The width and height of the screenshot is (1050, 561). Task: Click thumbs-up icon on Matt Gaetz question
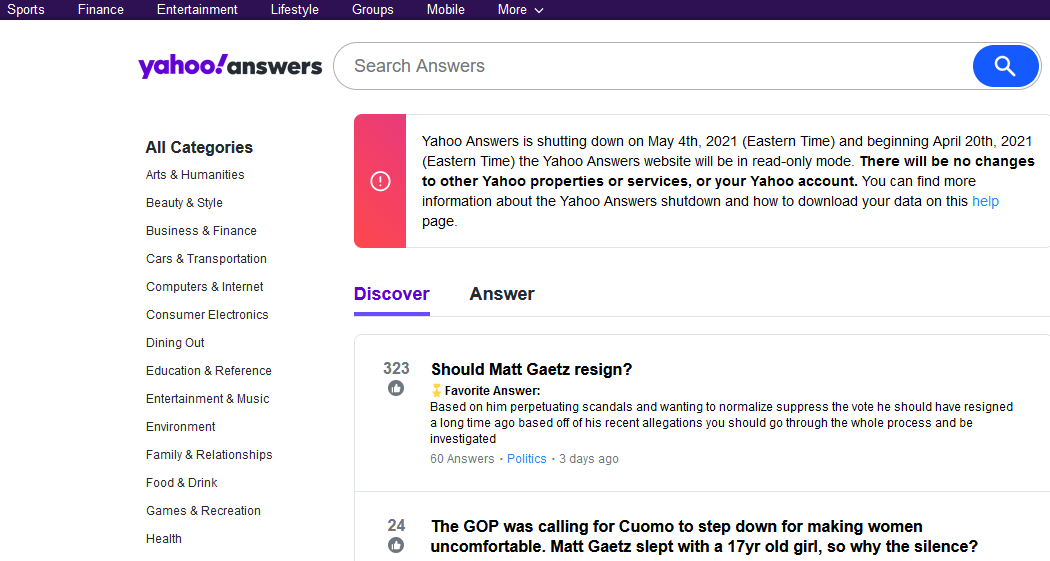tap(396, 388)
